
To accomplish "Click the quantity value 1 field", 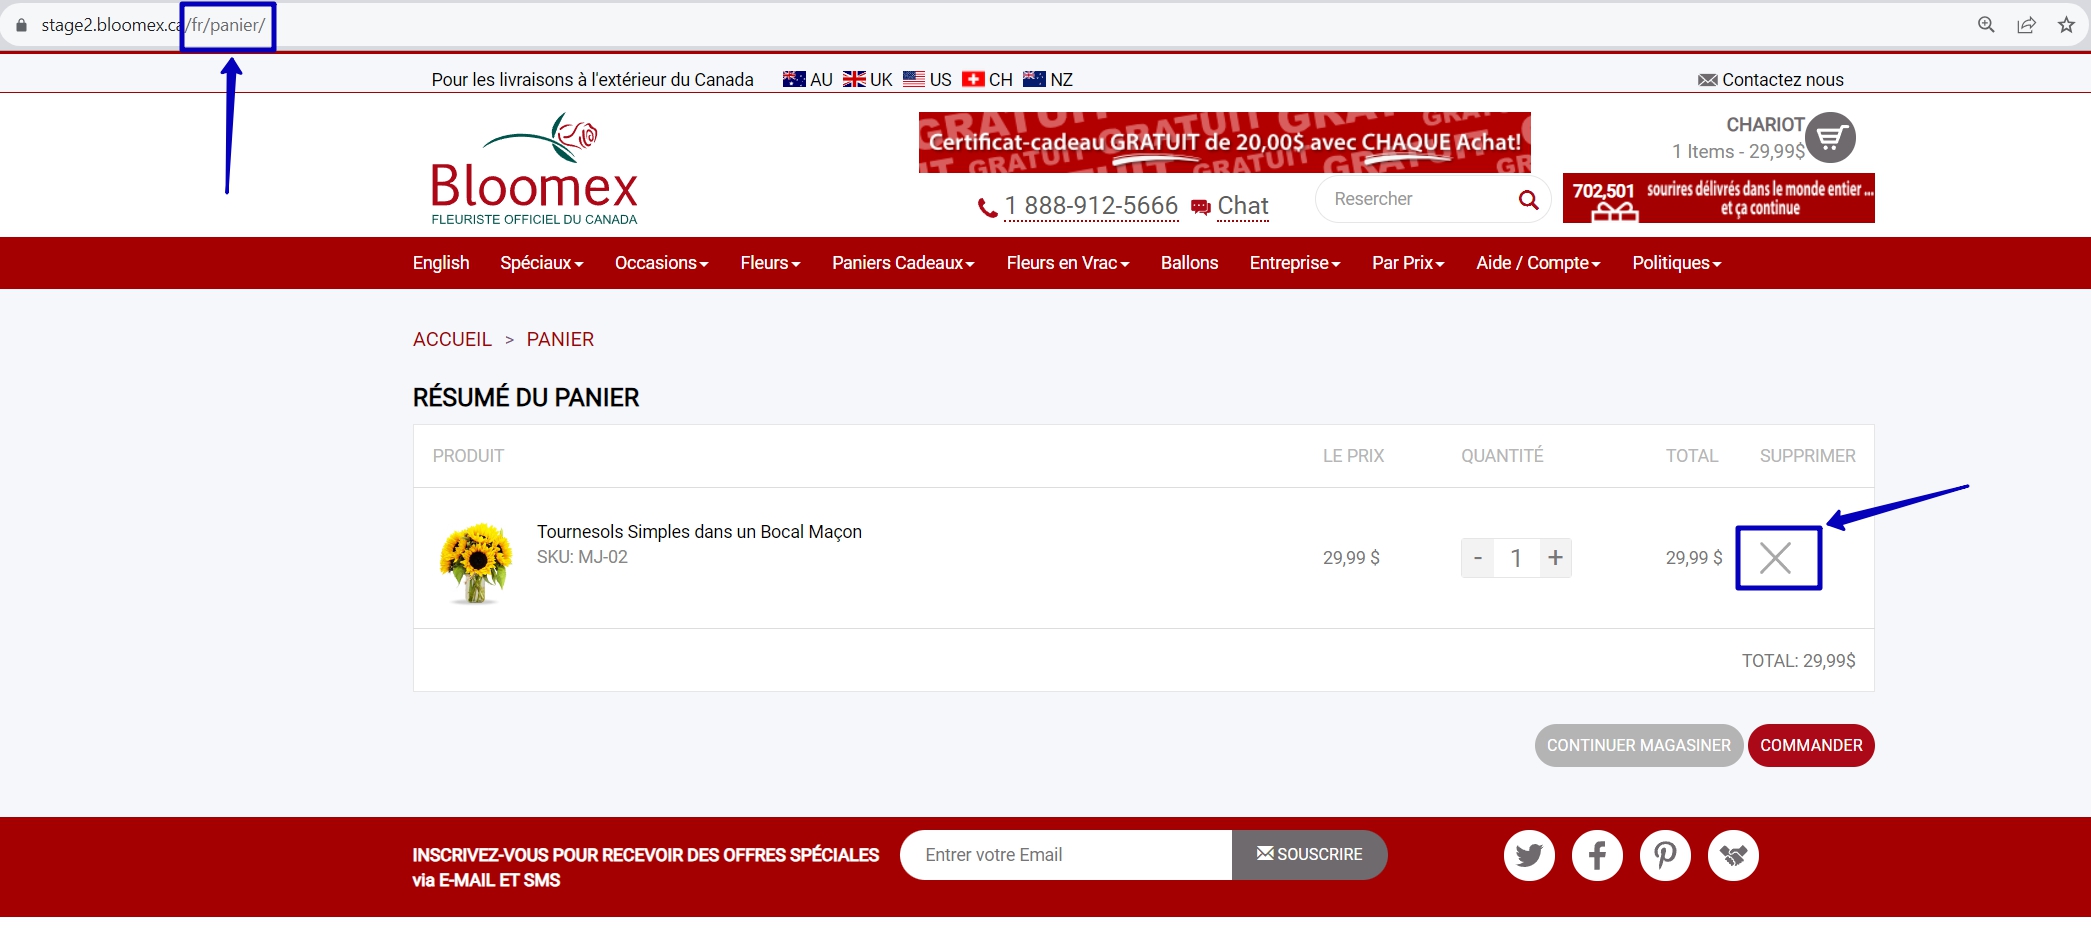I will (1516, 558).
